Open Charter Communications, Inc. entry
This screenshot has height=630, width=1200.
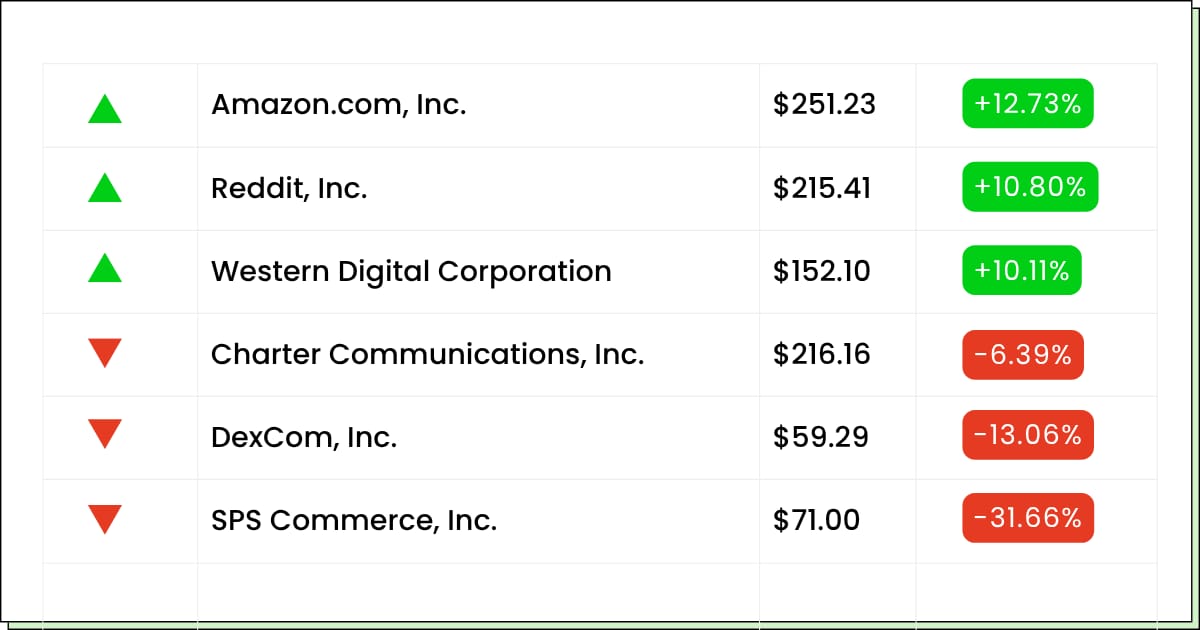point(427,354)
